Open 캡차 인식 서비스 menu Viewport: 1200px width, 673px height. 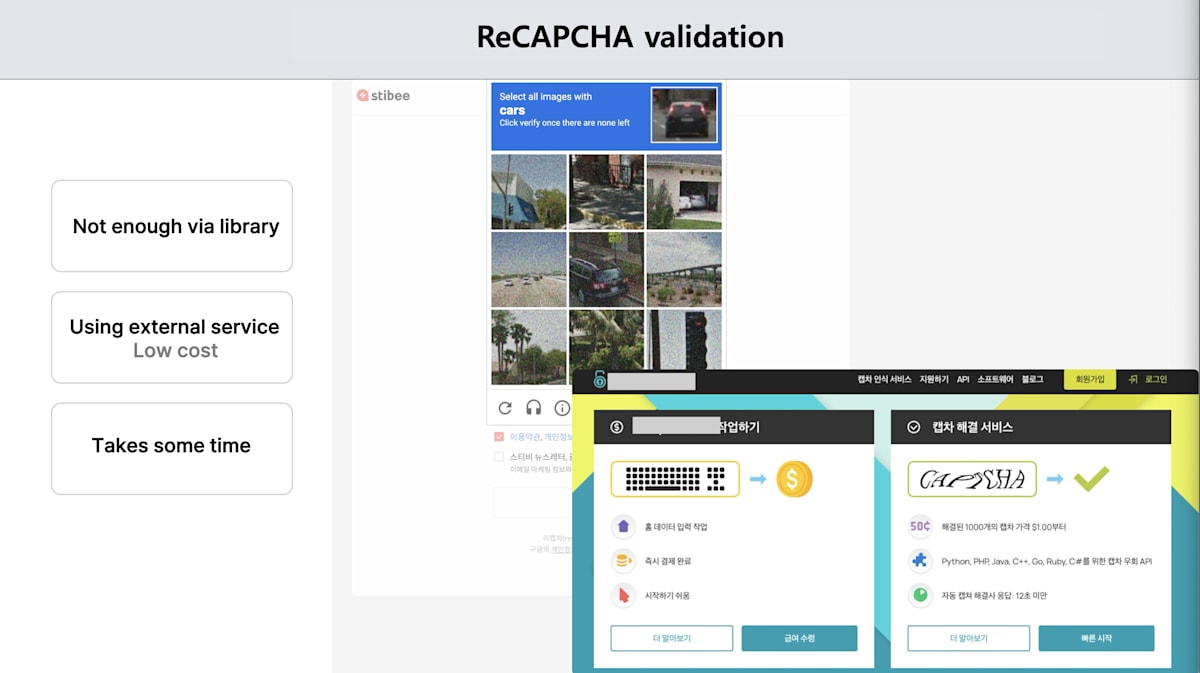coord(884,380)
